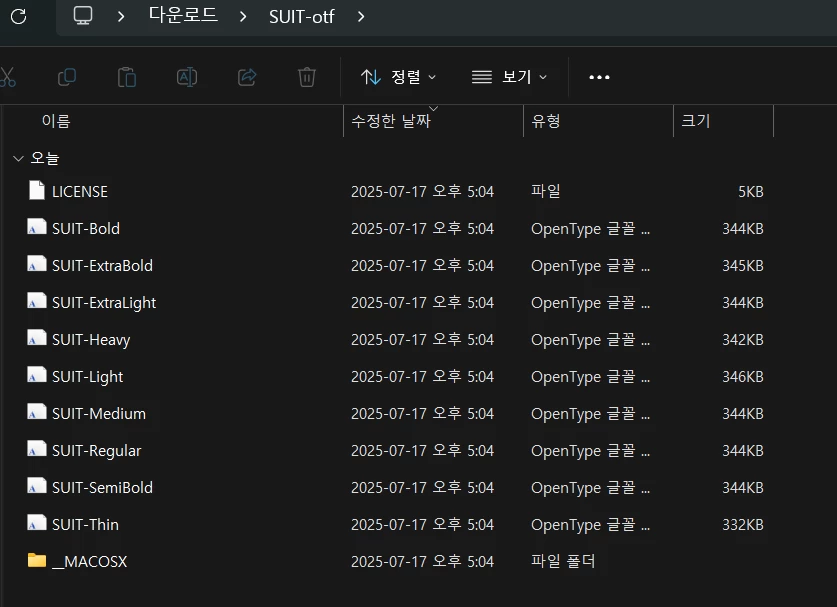Select the file name SUIT-Heavy
The image size is (837, 607).
click(91, 340)
